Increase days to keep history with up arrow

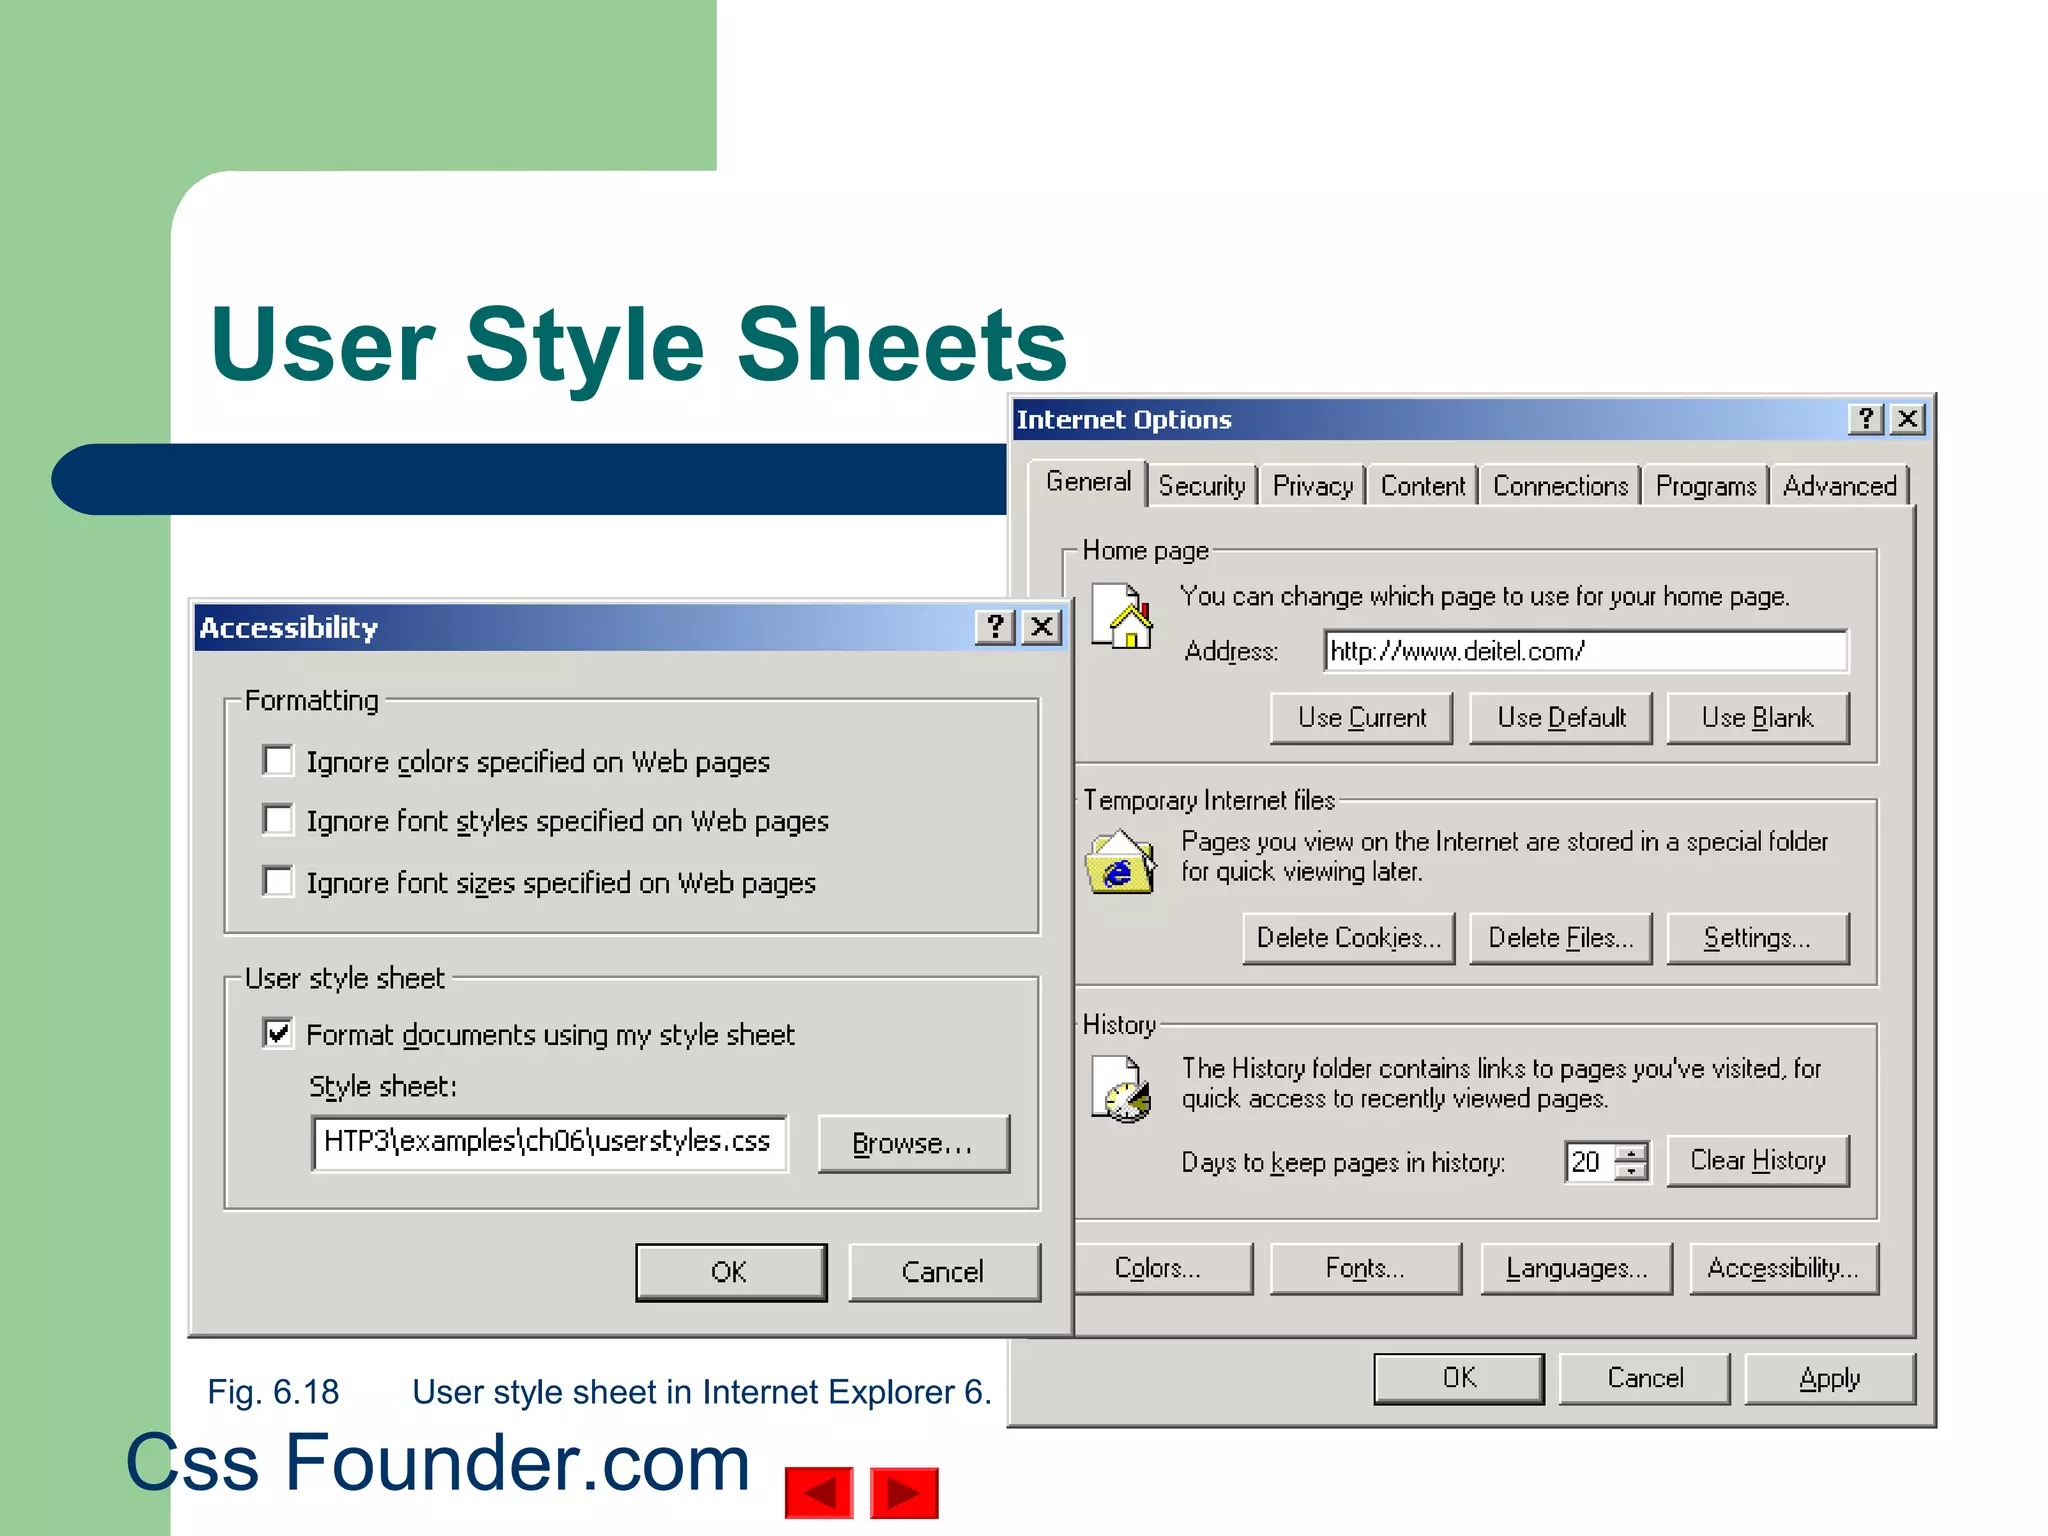tap(1631, 1152)
